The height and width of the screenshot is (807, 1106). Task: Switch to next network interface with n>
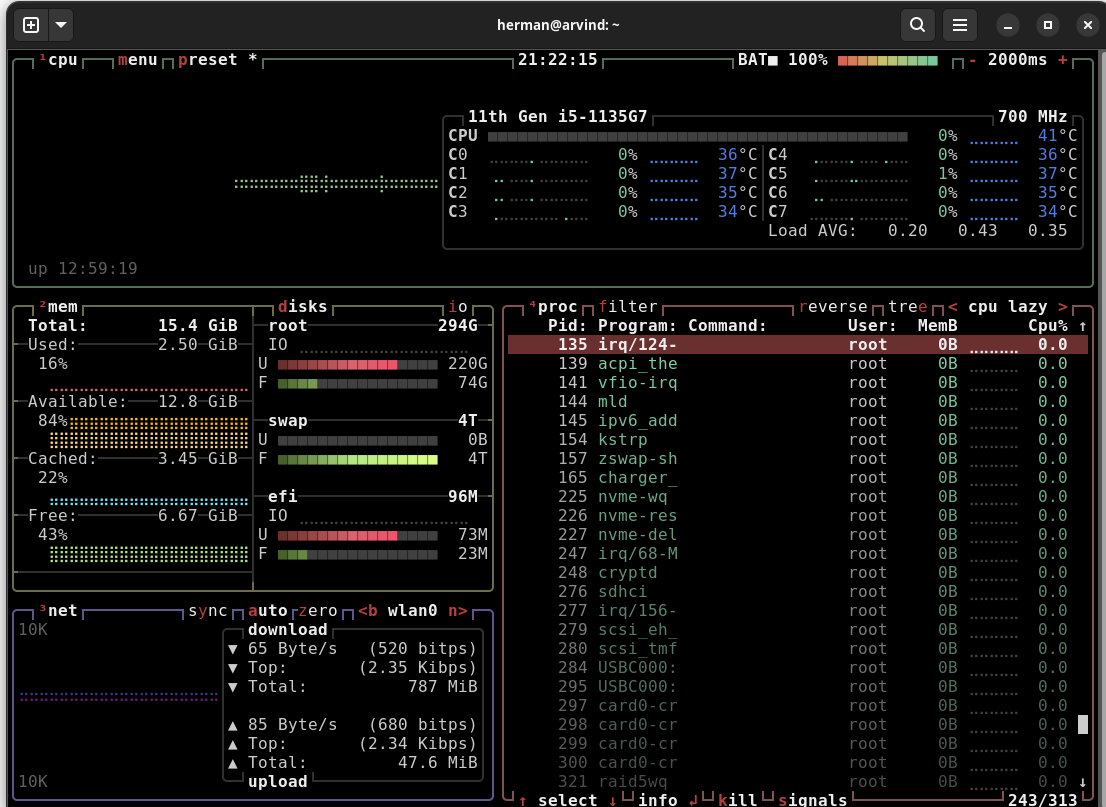458,611
